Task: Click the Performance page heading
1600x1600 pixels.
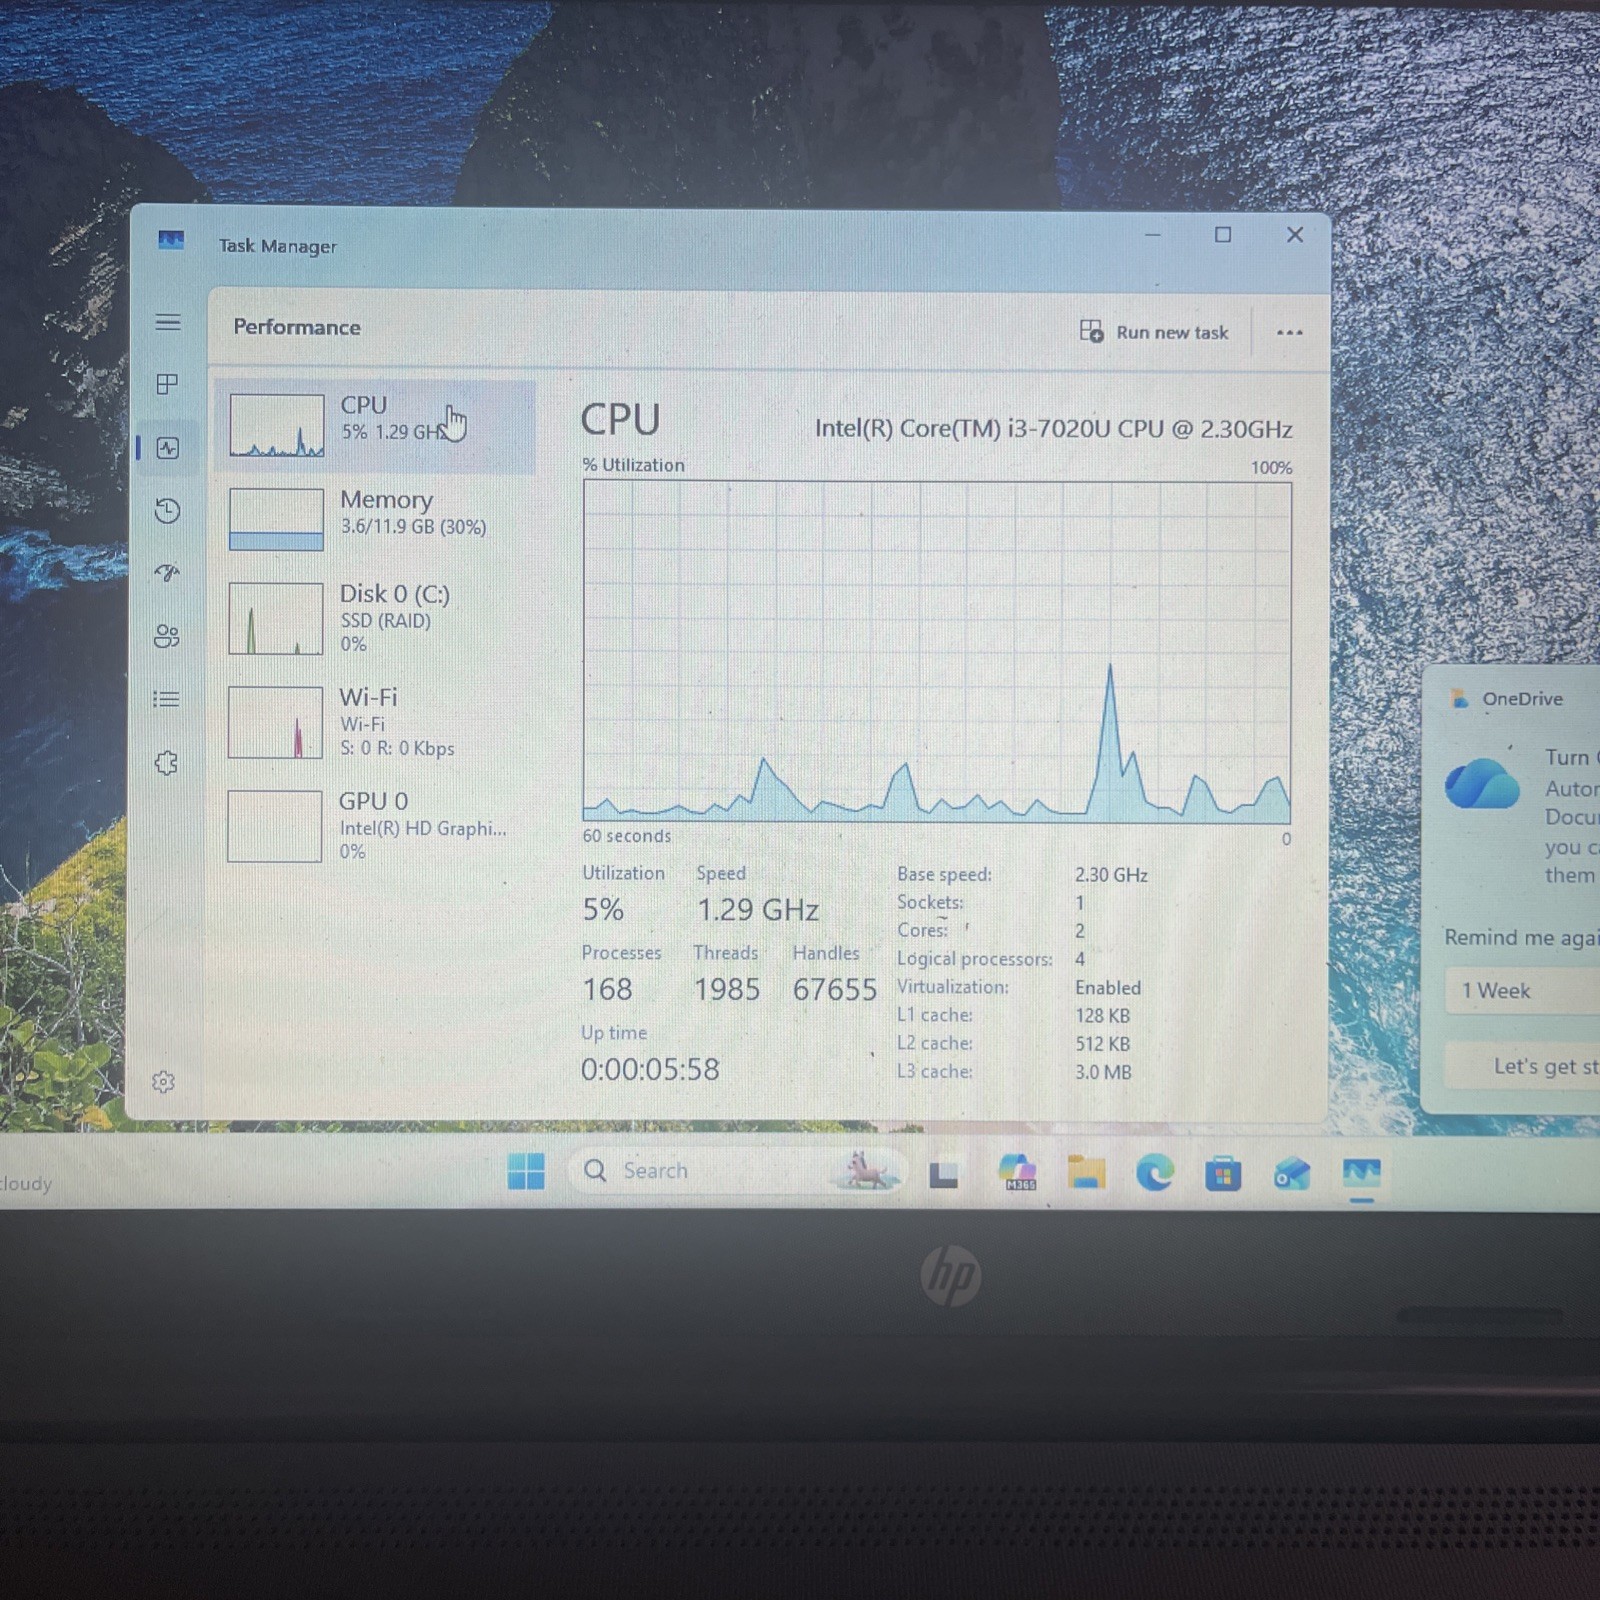Action: click(297, 327)
